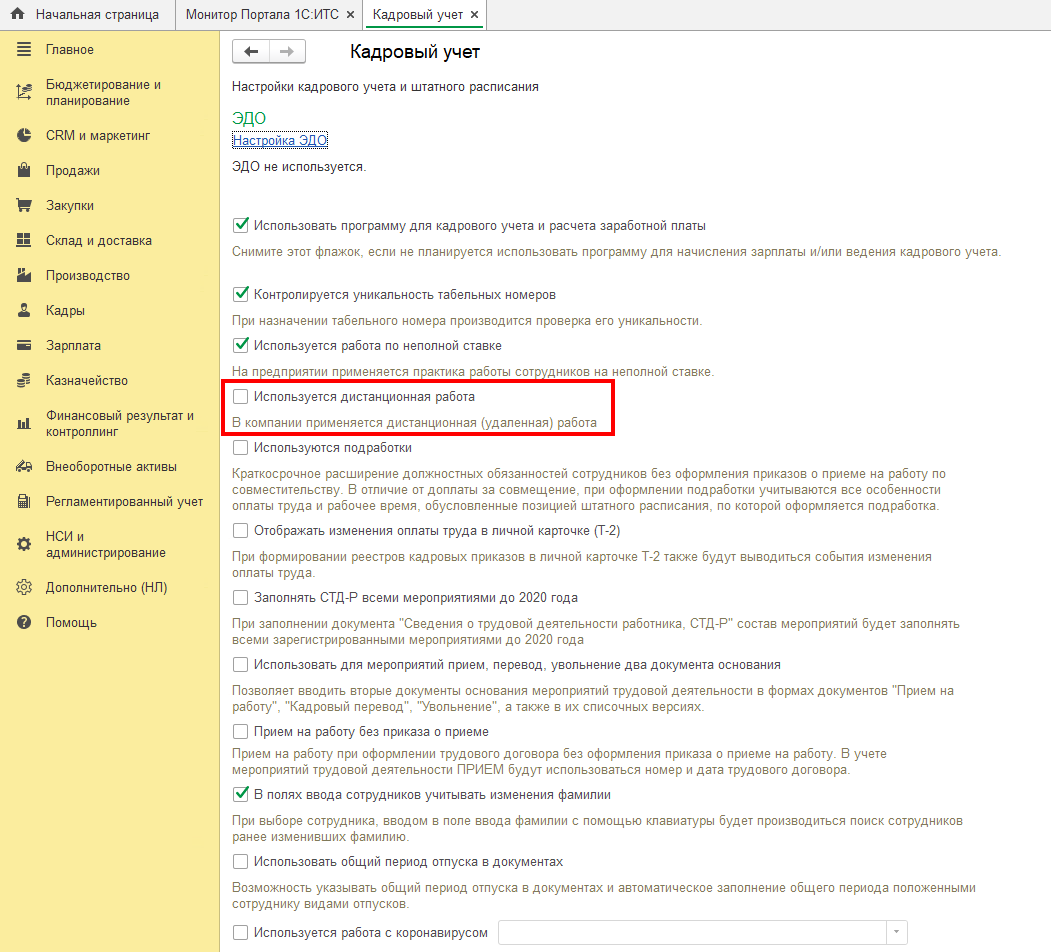This screenshot has height=952, width=1051.
Task: Toggle учитывать изменения фамилии checkbox
Action: [x=241, y=794]
